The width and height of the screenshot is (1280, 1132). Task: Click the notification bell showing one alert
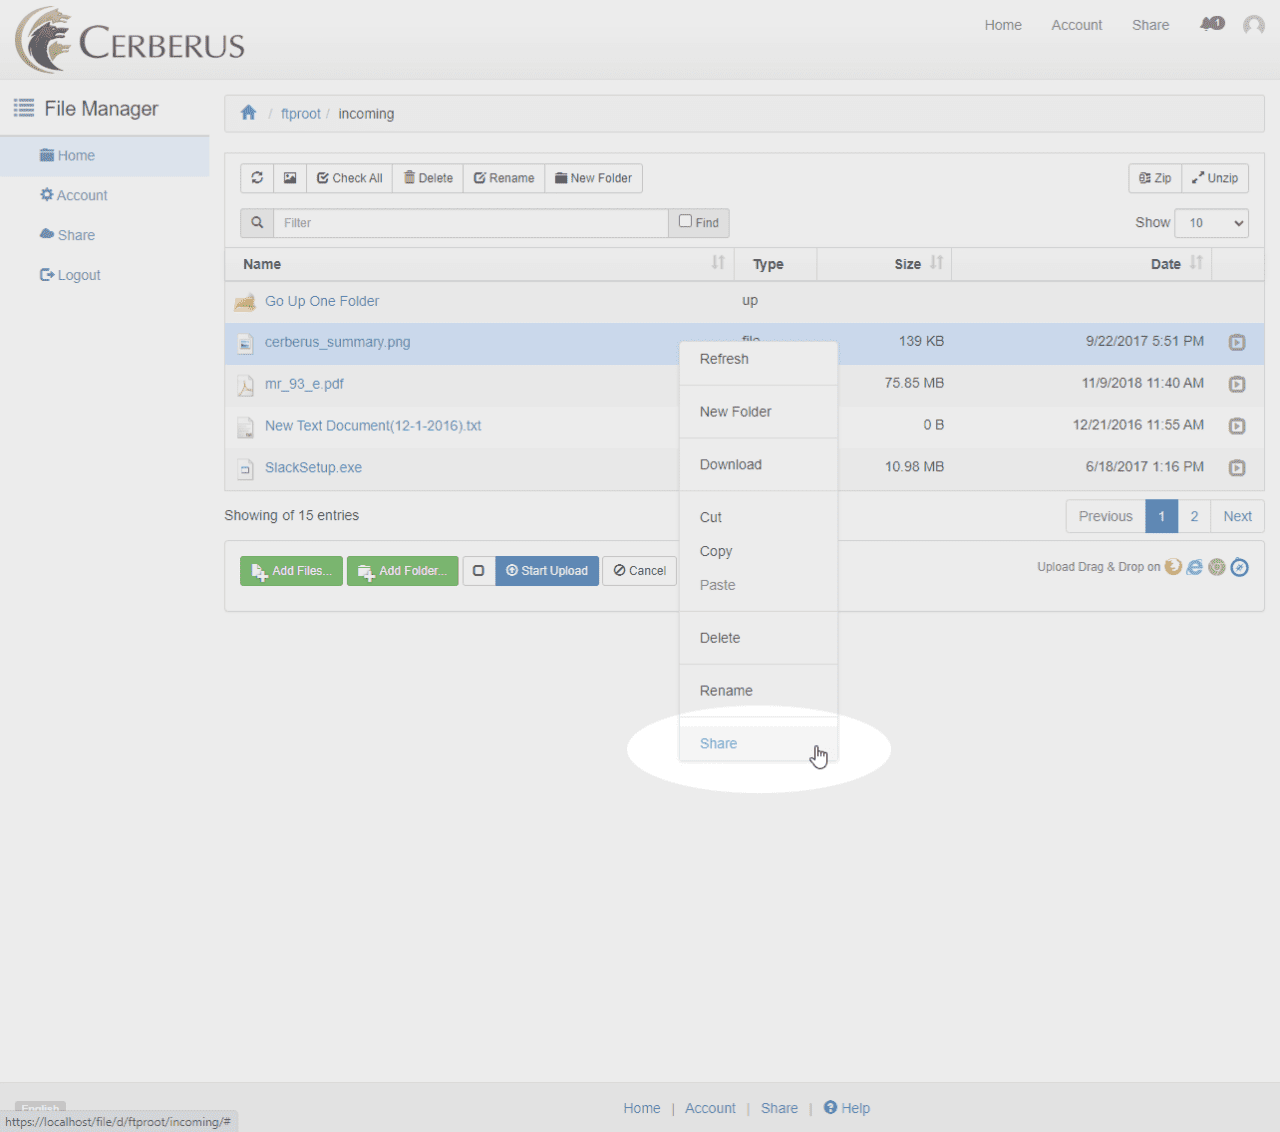point(1211,24)
